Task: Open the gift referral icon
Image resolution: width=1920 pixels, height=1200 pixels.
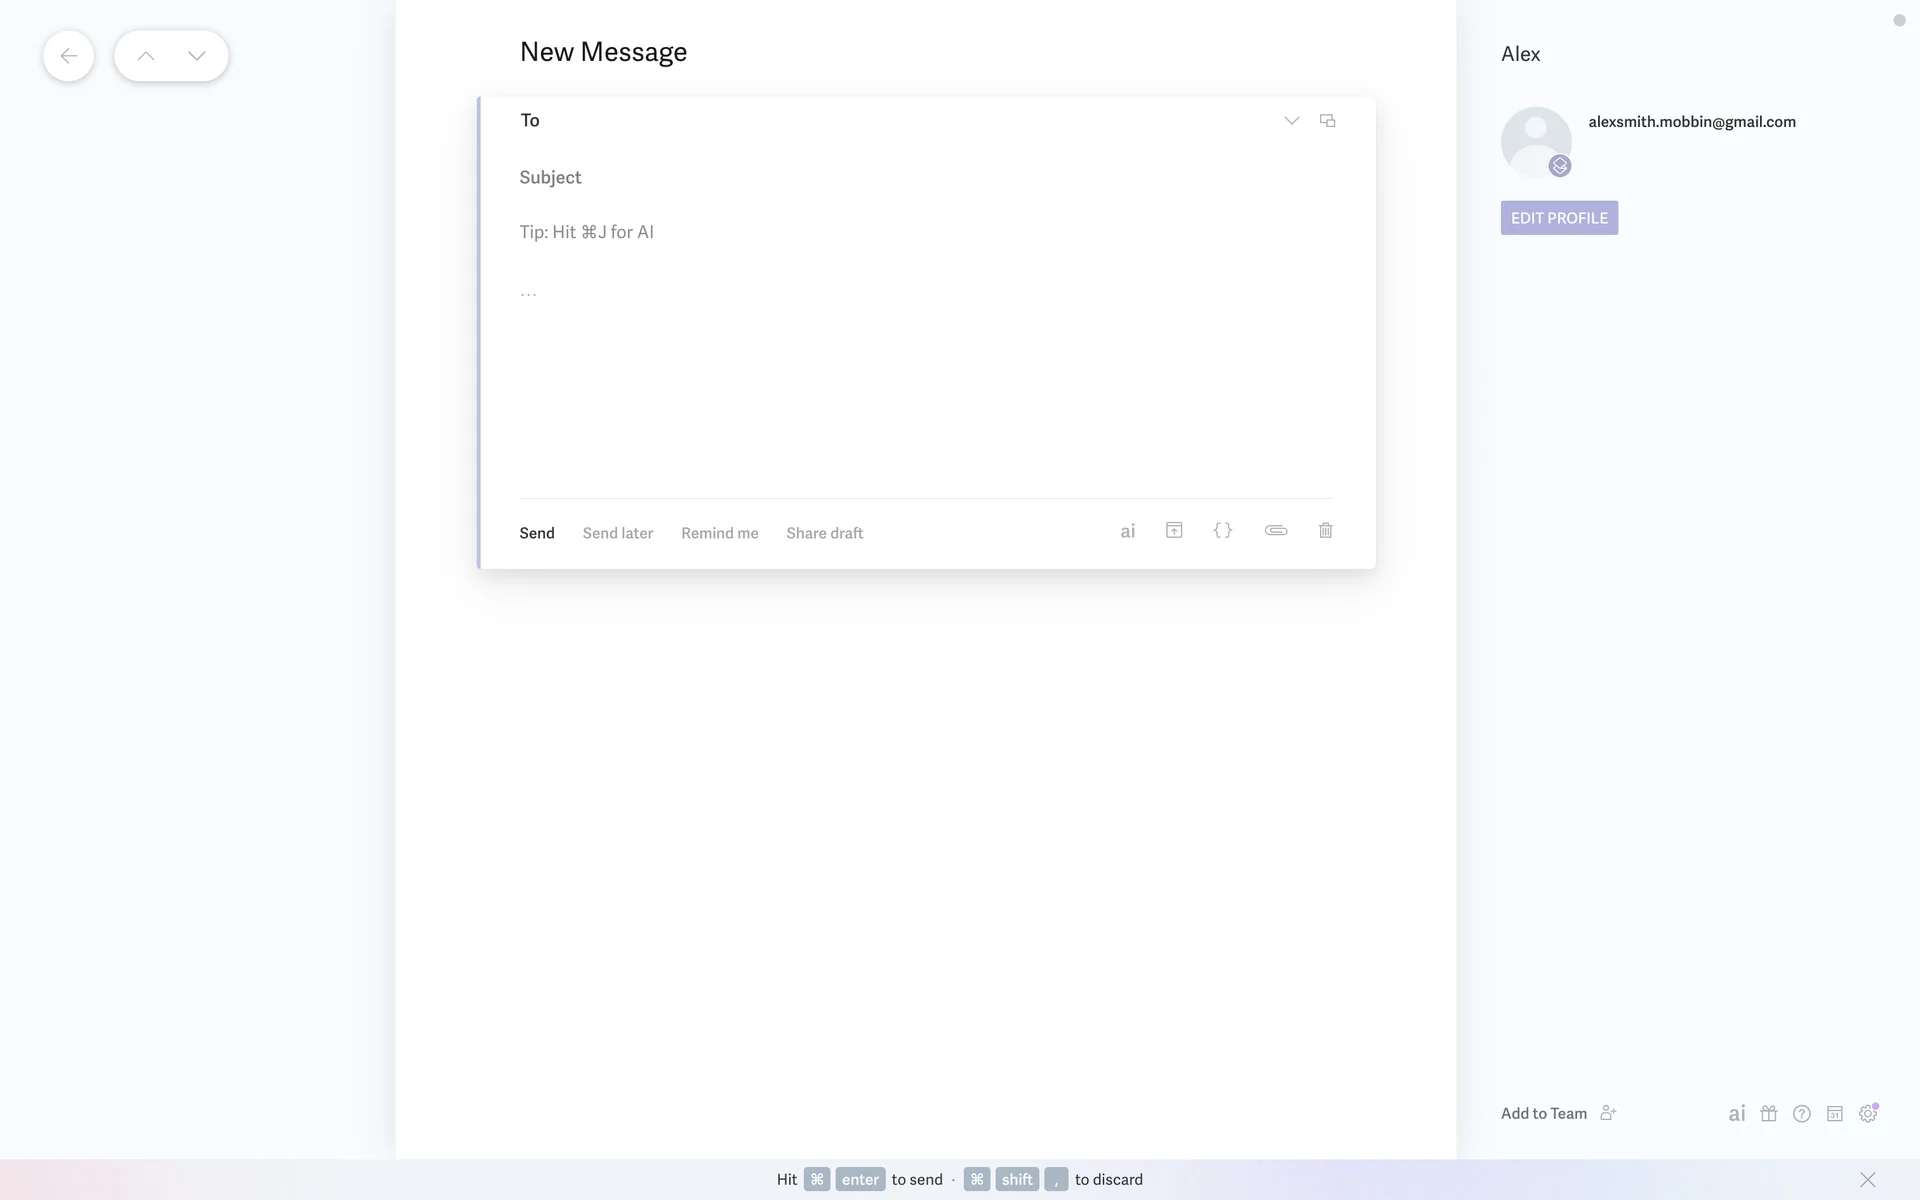Action: [x=1768, y=1114]
